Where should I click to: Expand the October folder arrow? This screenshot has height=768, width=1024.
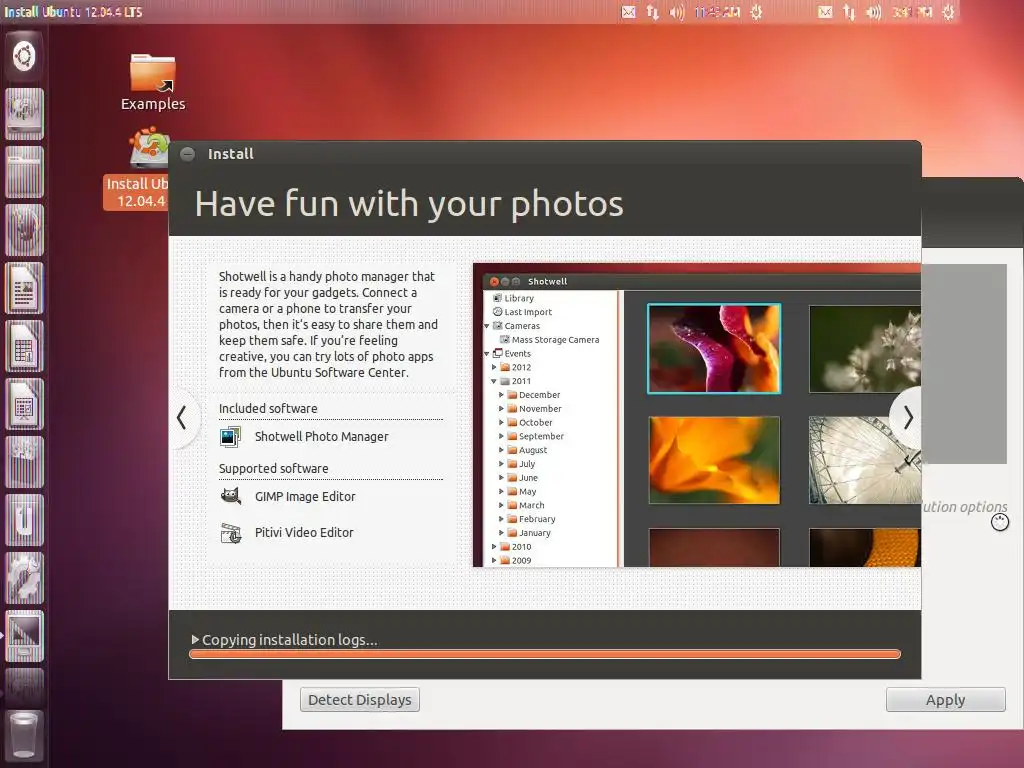click(501, 423)
